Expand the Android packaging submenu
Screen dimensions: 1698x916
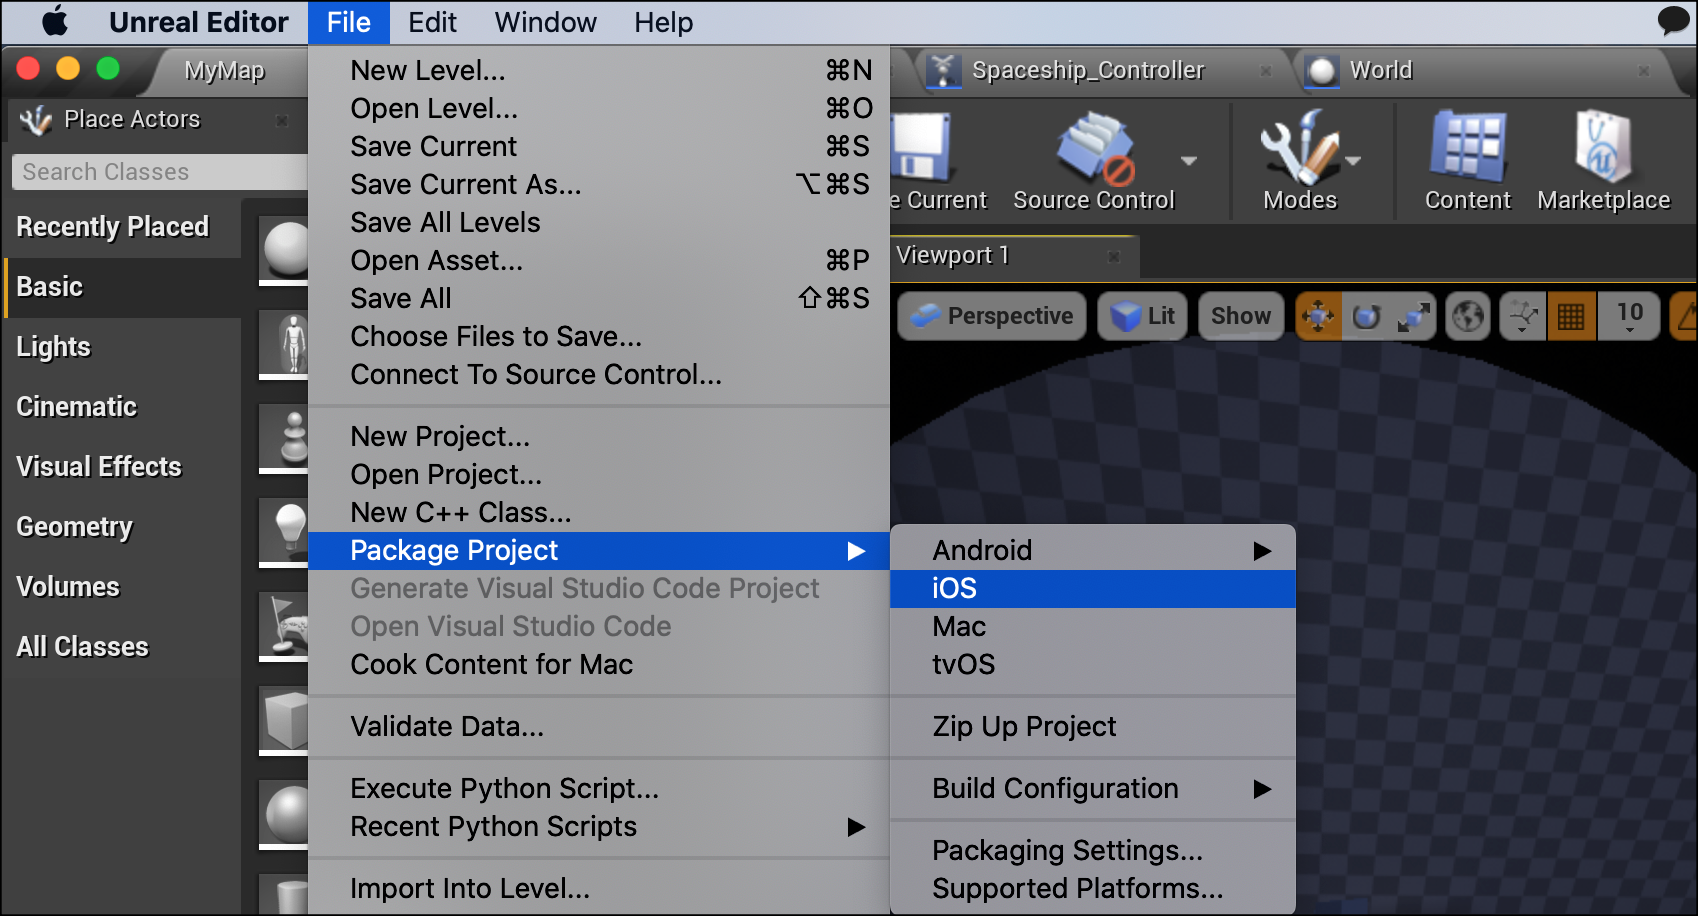click(x=1093, y=550)
